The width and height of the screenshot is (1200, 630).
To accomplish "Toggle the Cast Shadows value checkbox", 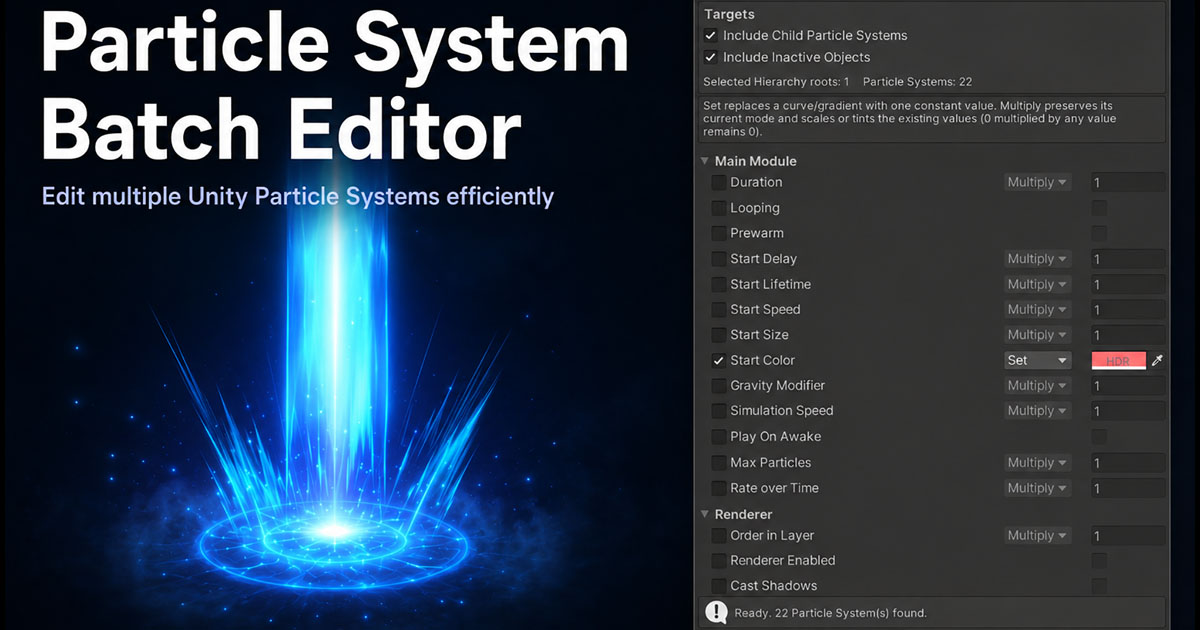I will (x=1099, y=586).
